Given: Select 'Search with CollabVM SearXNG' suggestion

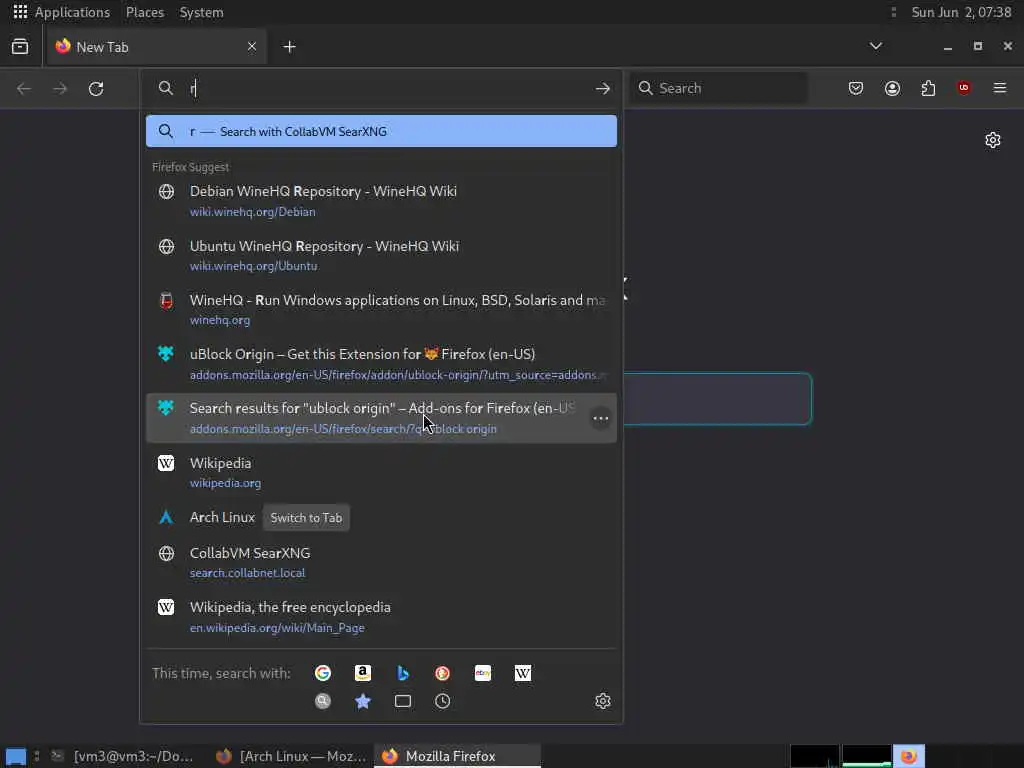Looking at the screenshot, I should click(x=381, y=131).
